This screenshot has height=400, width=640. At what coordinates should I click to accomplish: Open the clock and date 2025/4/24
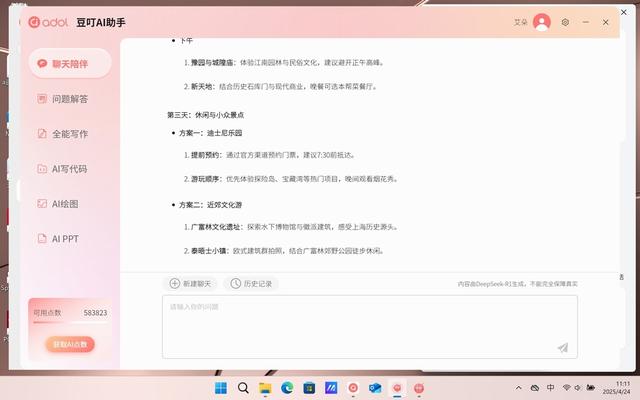click(x=617, y=388)
